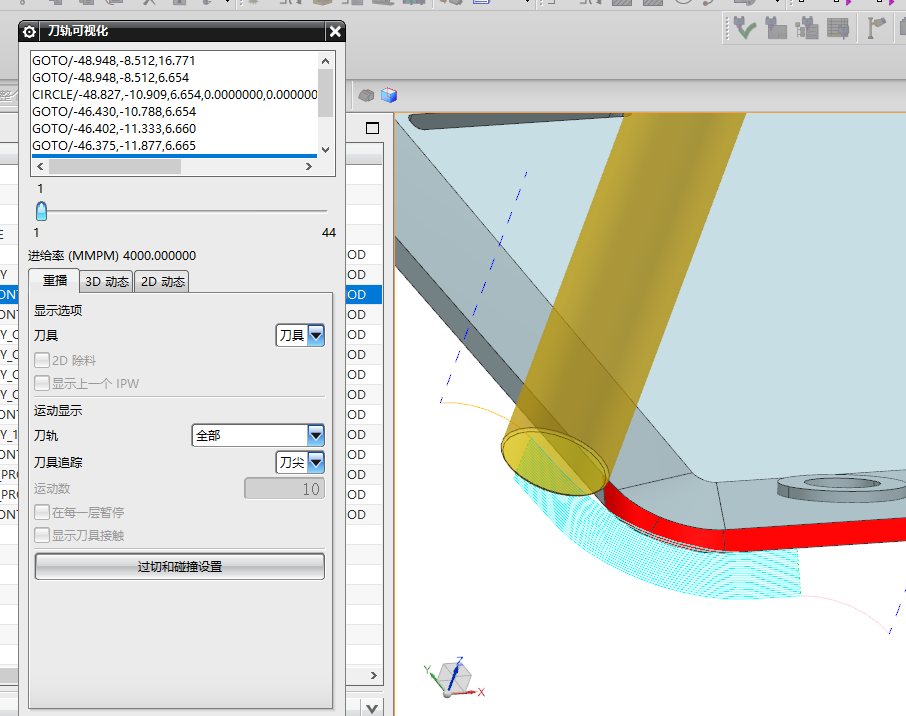Image resolution: width=906 pixels, height=716 pixels.
Task: Click the down chevron below the navigator
Action: (x=372, y=708)
